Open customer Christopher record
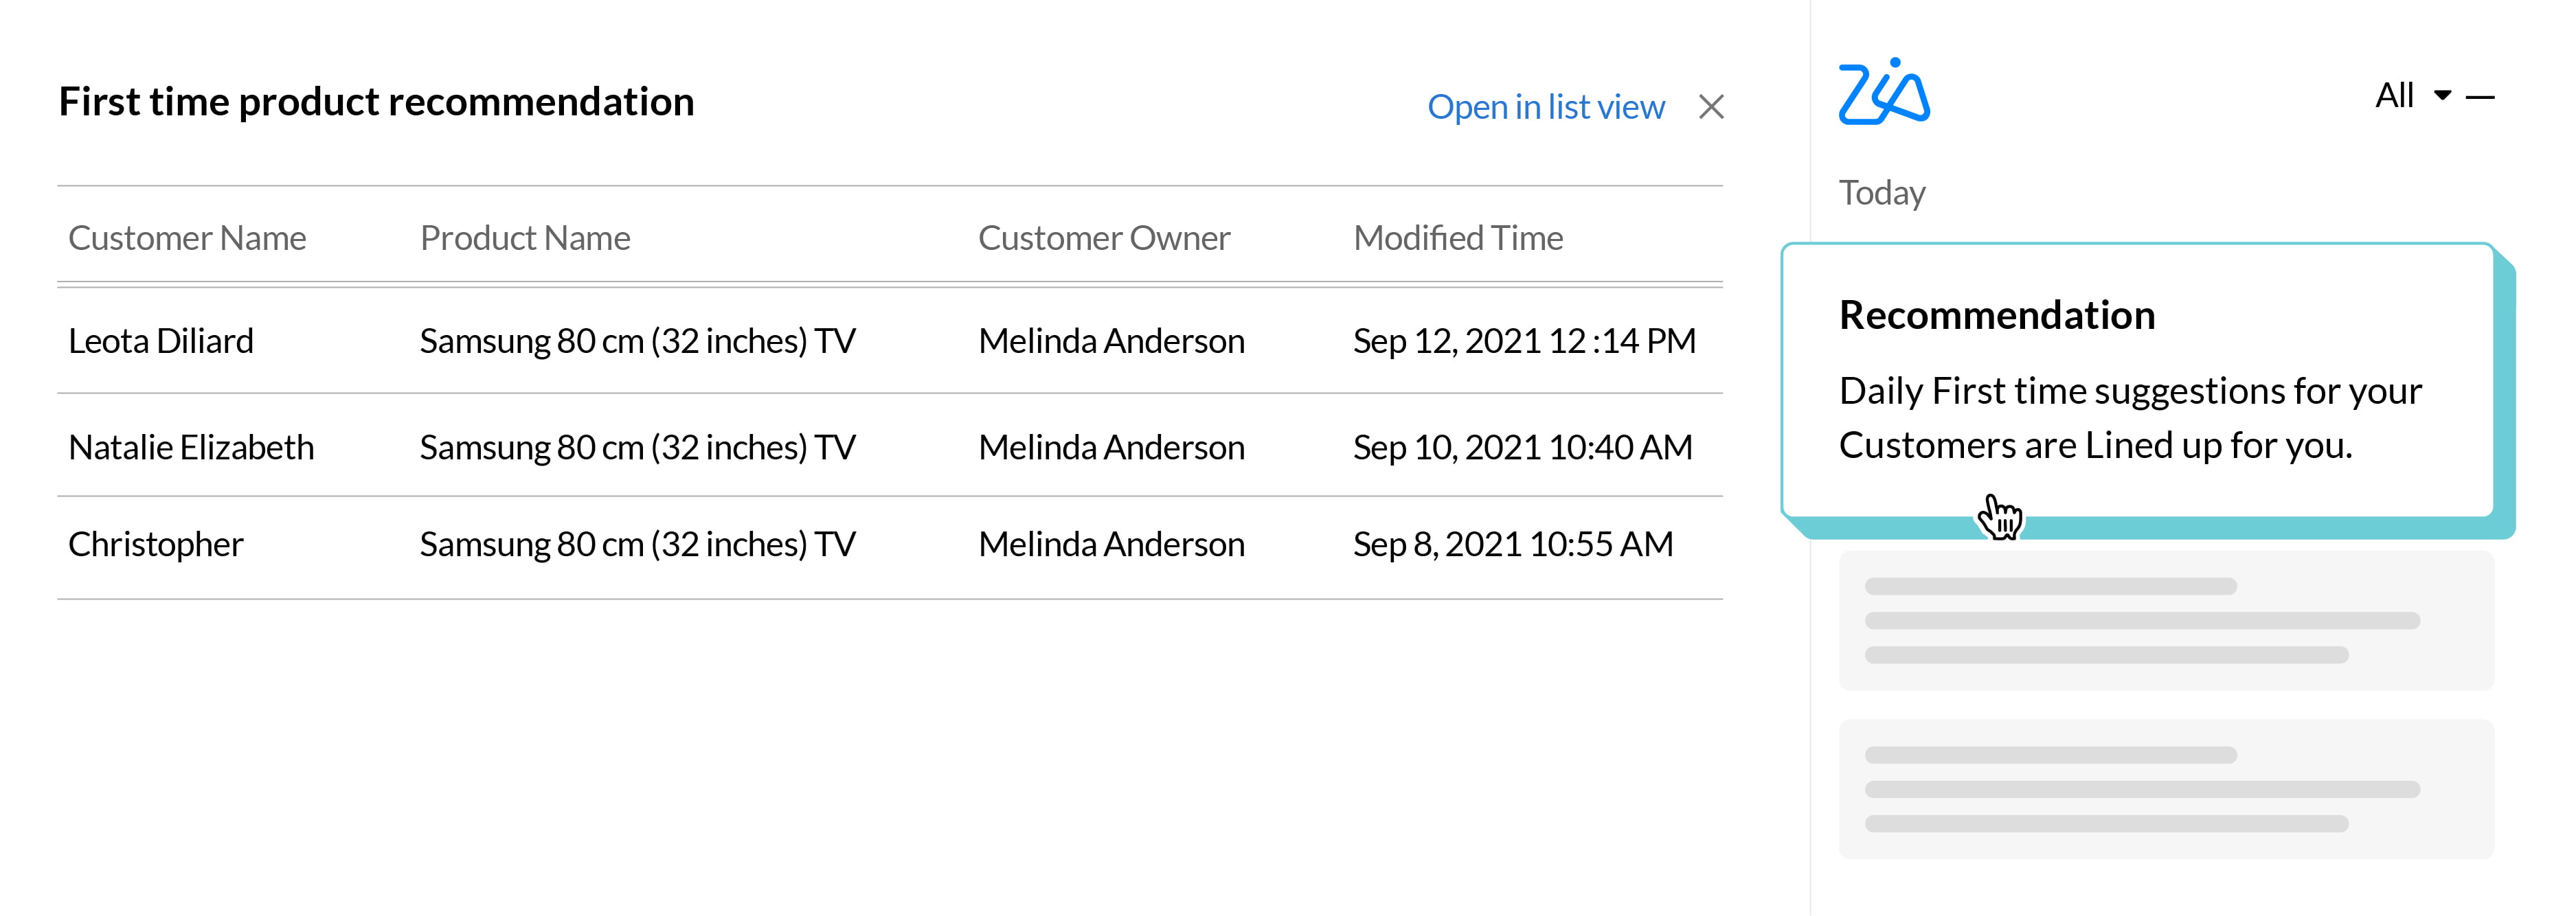The width and height of the screenshot is (2576, 916). (x=156, y=544)
